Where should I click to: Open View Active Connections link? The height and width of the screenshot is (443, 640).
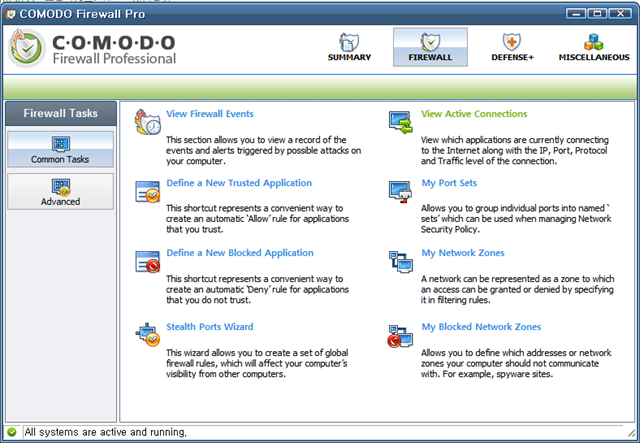coord(474,114)
